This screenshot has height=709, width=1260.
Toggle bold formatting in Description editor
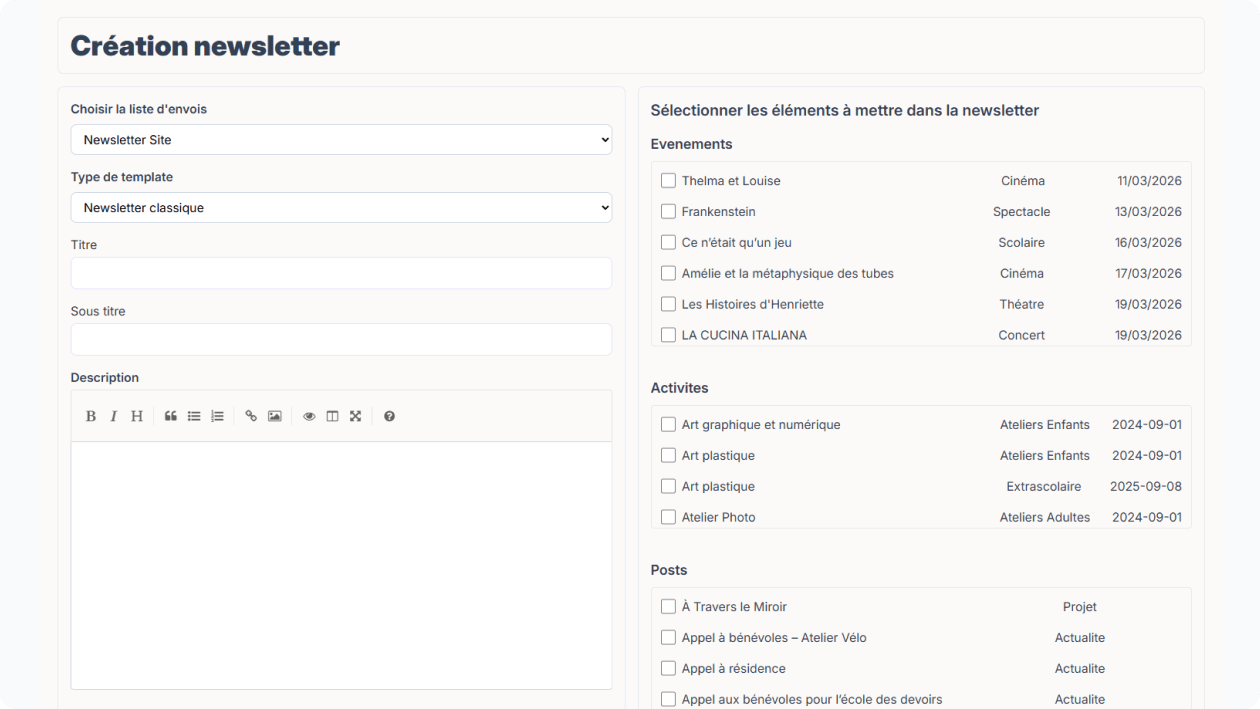91,416
